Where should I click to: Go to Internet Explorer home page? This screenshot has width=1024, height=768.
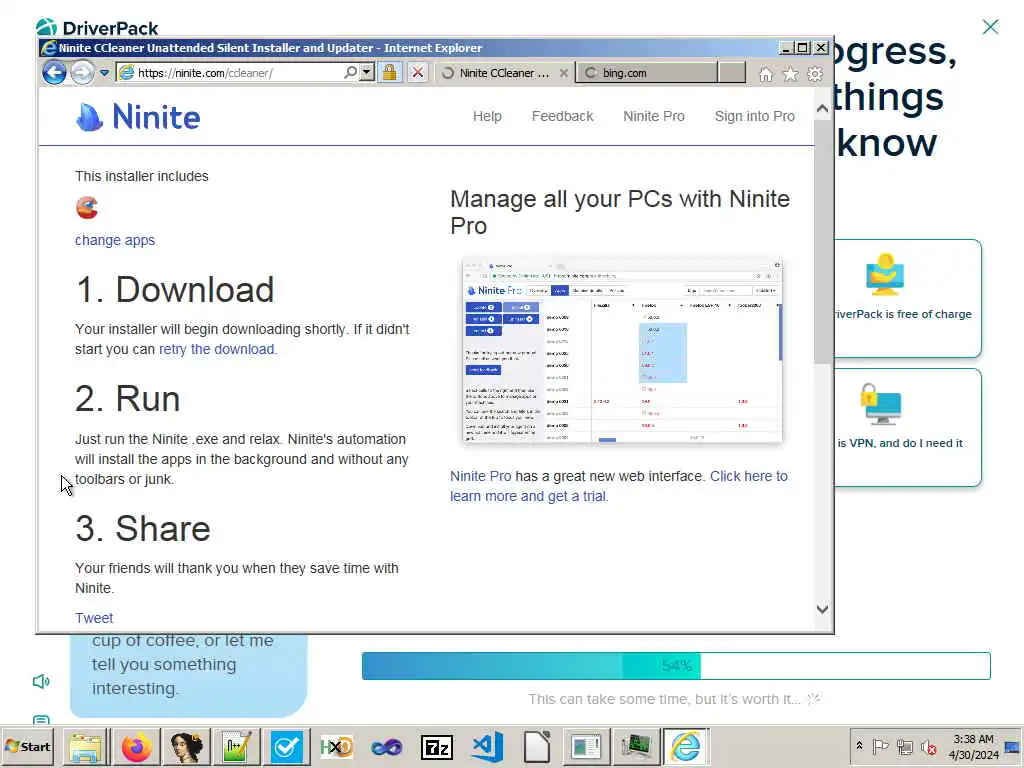(x=765, y=74)
